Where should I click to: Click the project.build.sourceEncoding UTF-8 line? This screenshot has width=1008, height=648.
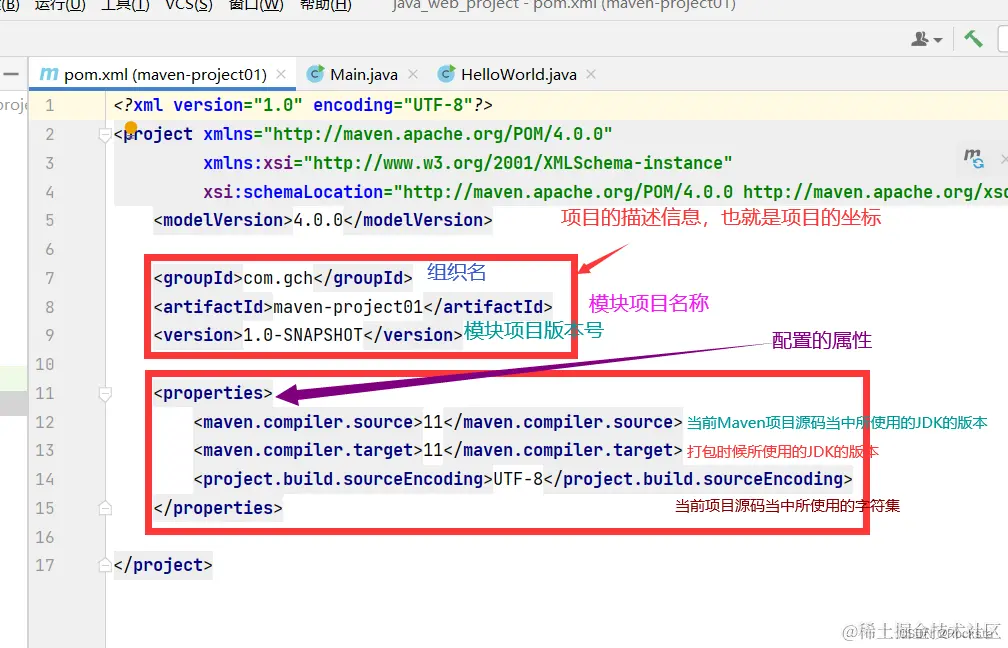coord(523,479)
